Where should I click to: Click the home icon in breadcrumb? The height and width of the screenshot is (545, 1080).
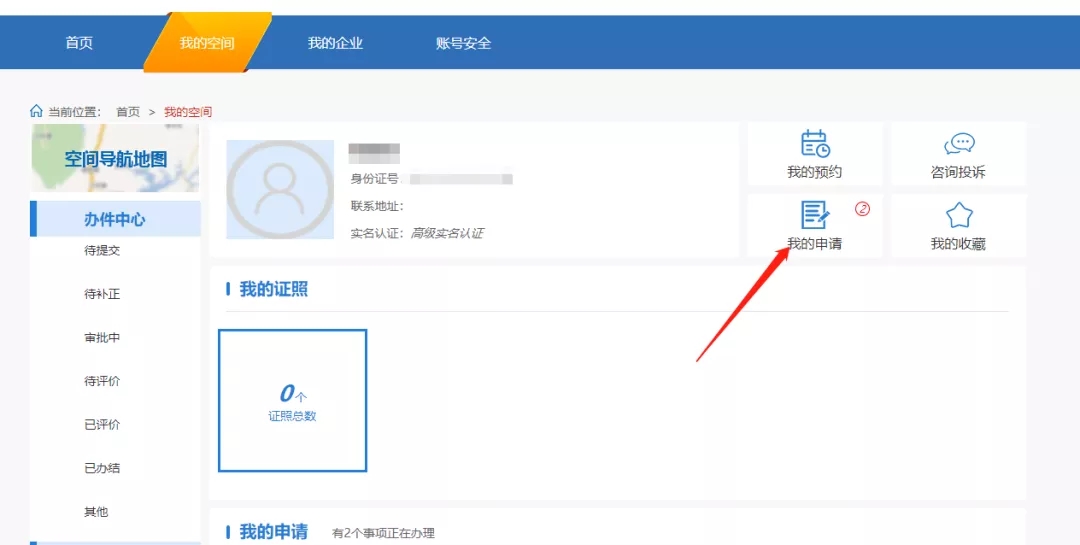tap(37, 111)
